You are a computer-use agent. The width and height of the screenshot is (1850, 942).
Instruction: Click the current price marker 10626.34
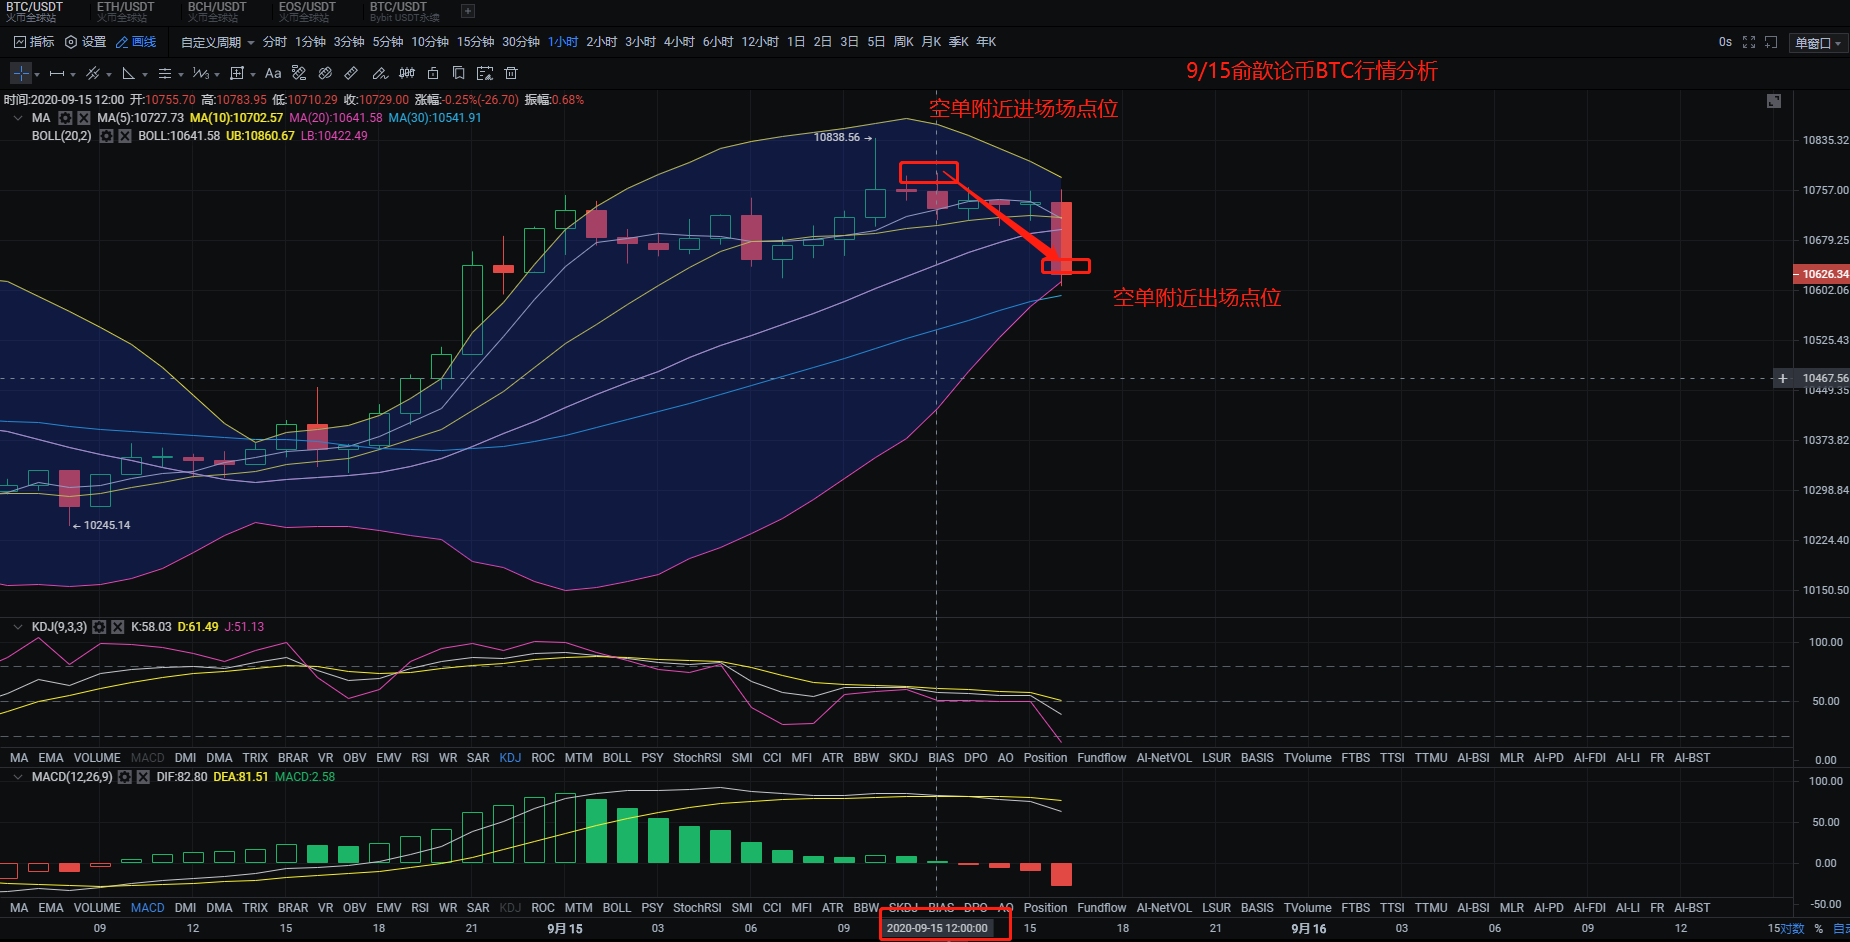[x=1822, y=274]
